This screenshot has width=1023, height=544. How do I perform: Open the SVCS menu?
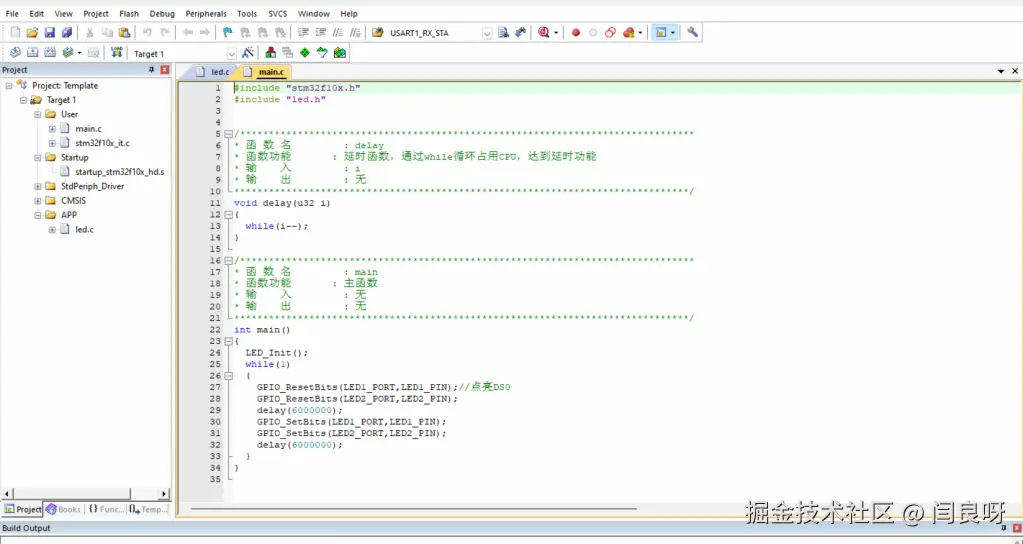pos(277,13)
